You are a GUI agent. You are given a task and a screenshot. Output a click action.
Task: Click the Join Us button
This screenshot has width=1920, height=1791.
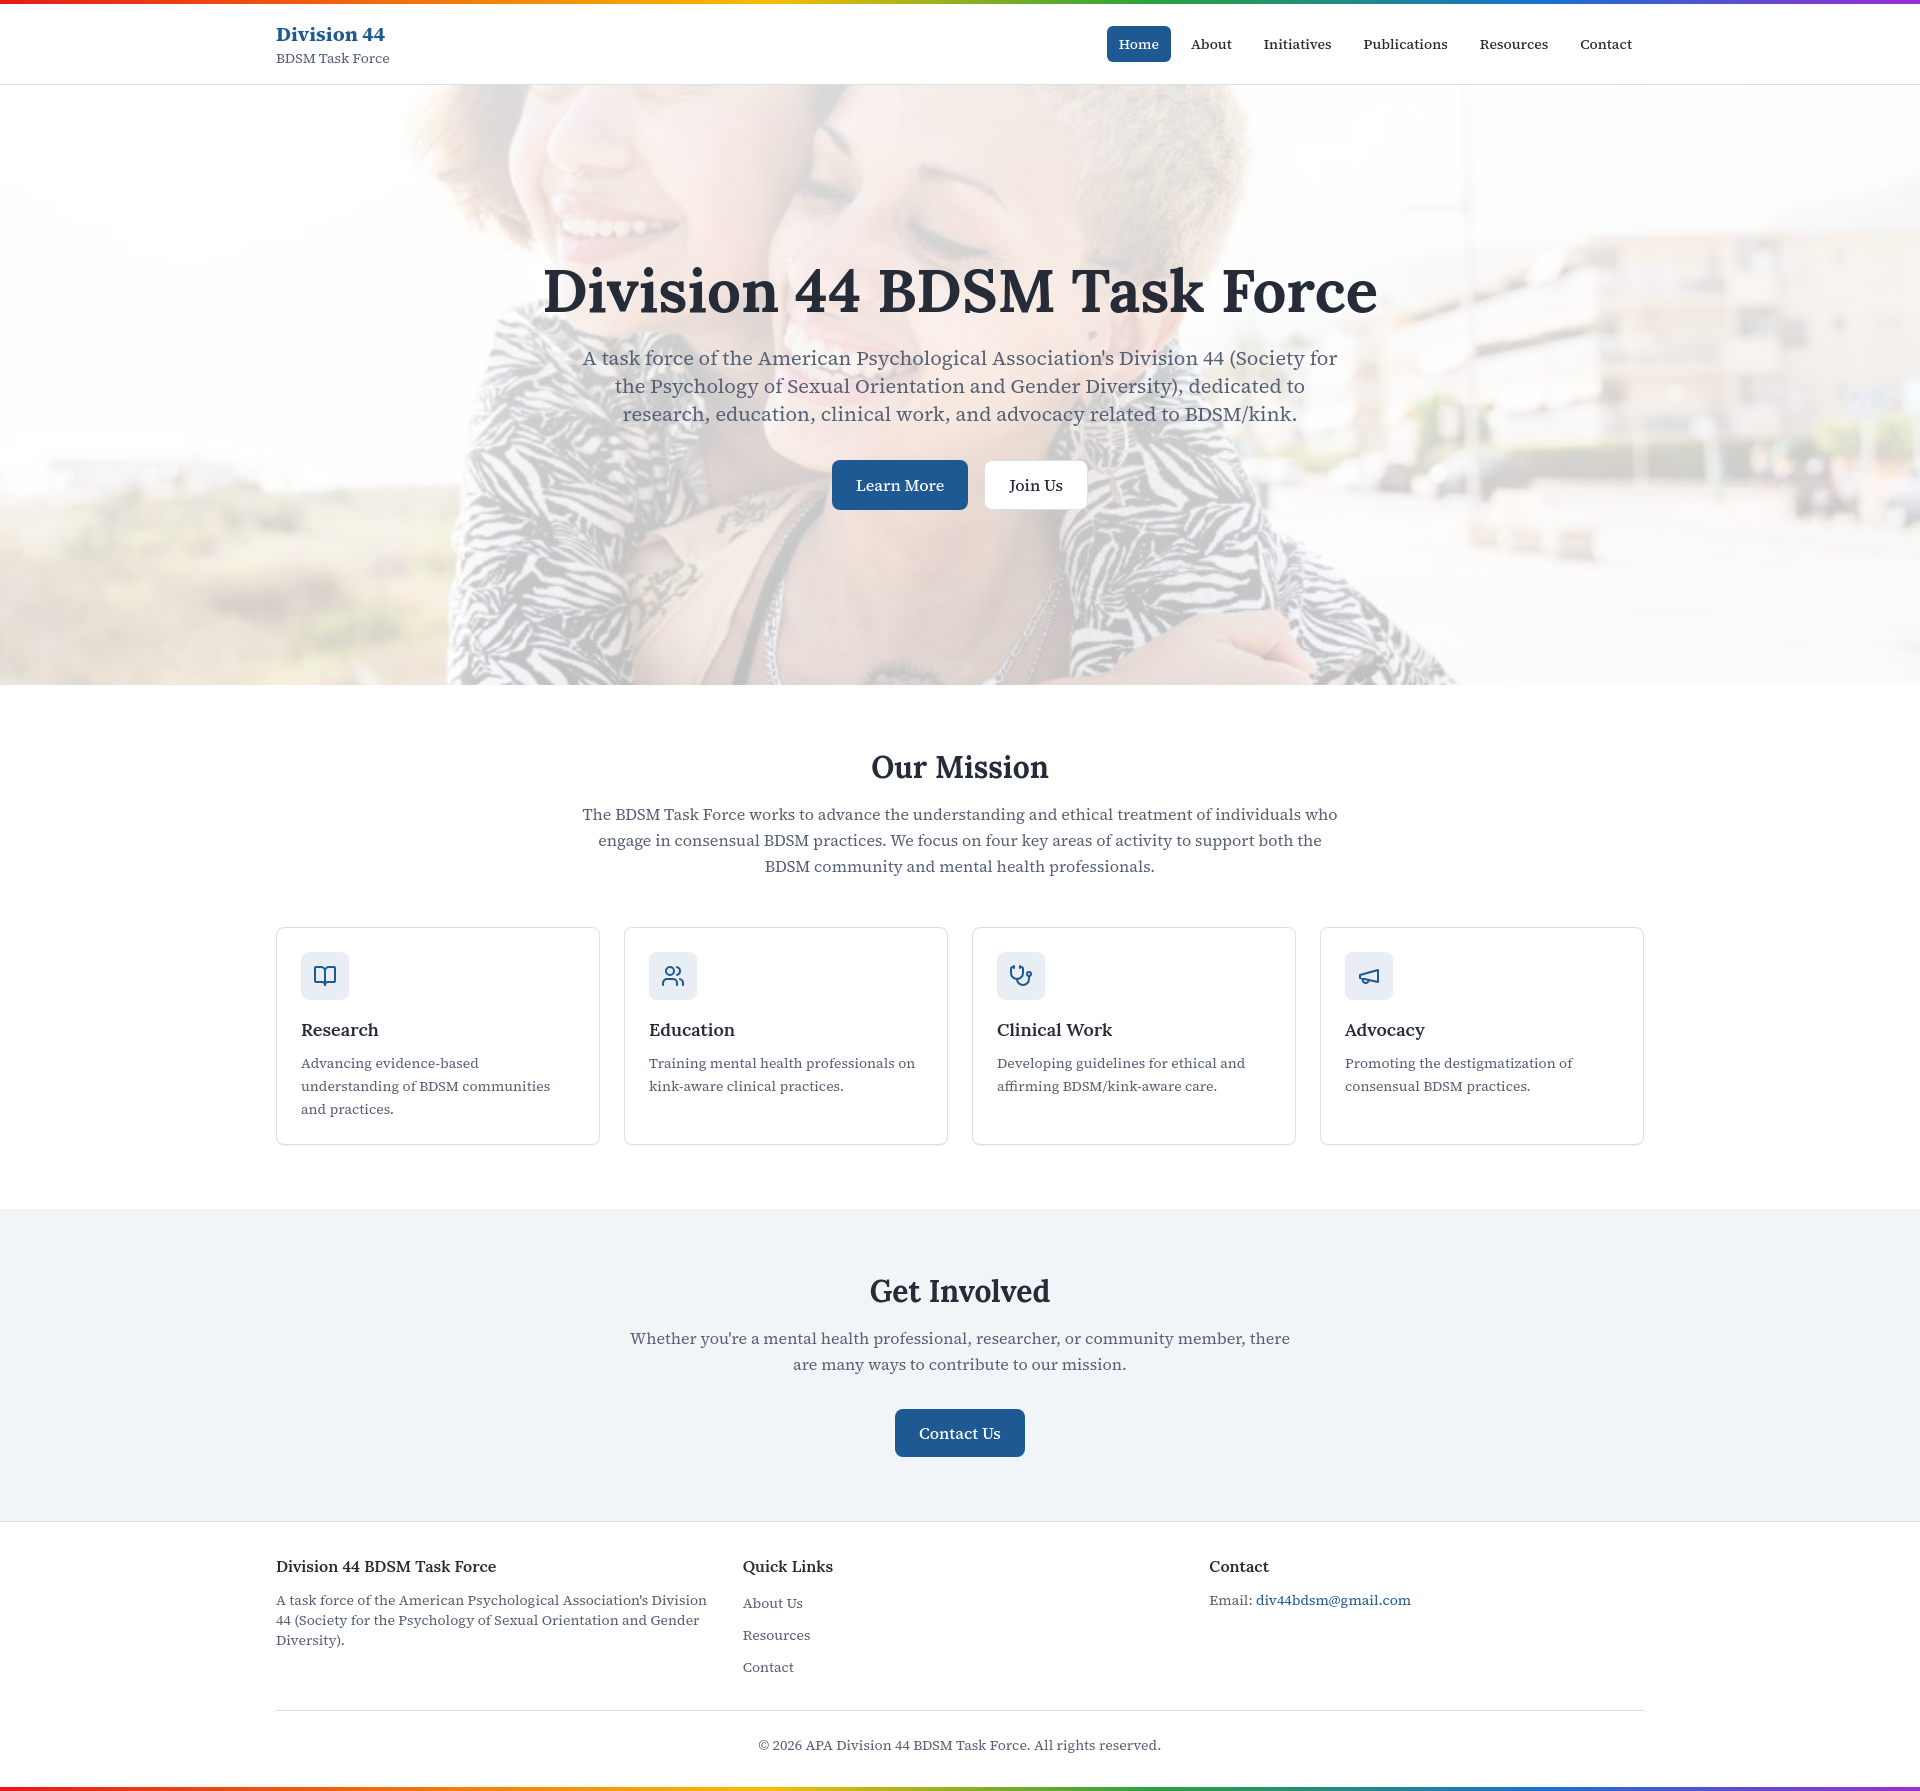coord(1035,485)
